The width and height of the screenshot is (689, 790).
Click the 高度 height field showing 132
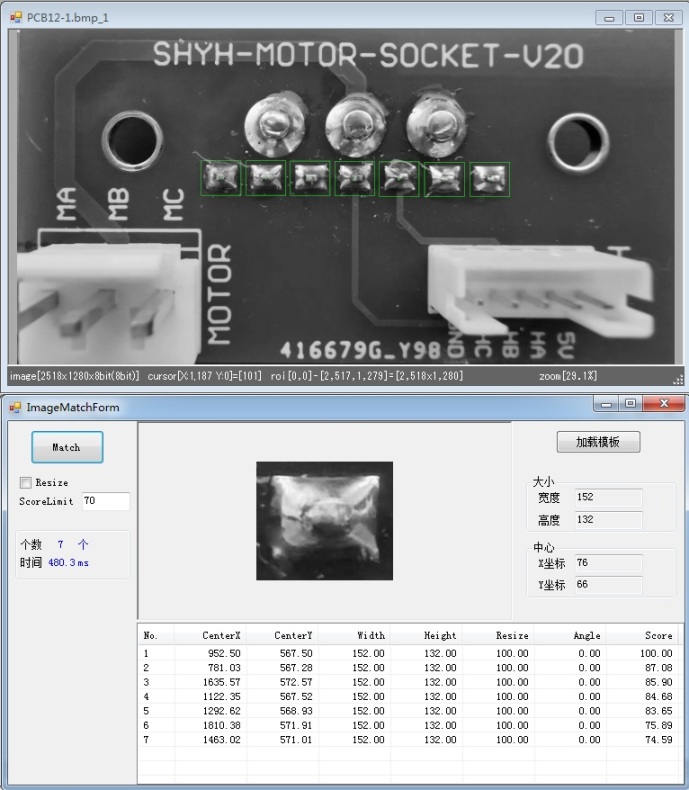click(607, 519)
